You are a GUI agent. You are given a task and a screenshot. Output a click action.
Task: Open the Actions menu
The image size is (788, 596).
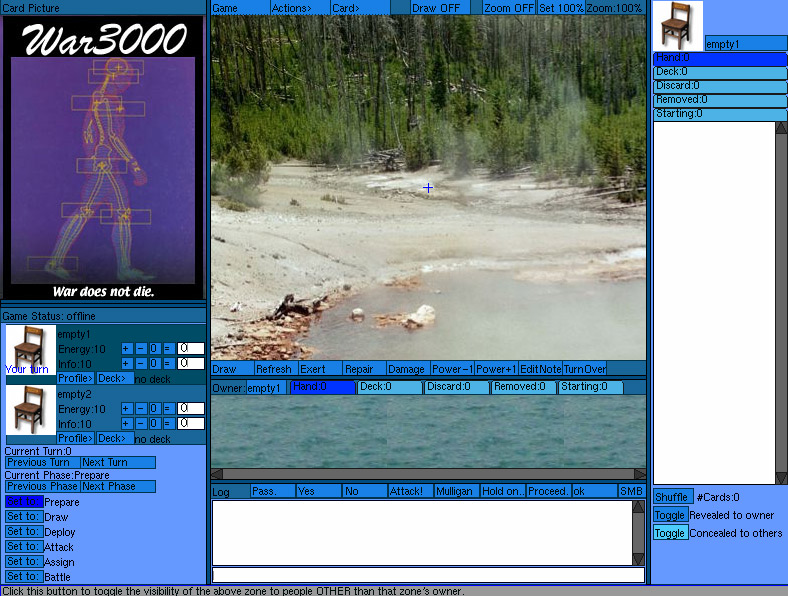pyautogui.click(x=300, y=8)
